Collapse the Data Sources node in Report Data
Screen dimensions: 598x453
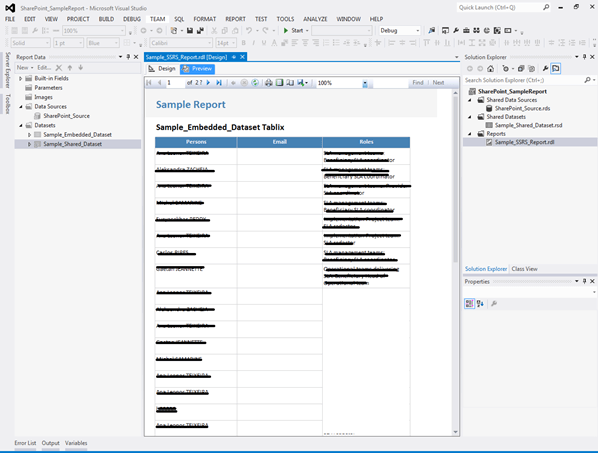(x=21, y=106)
